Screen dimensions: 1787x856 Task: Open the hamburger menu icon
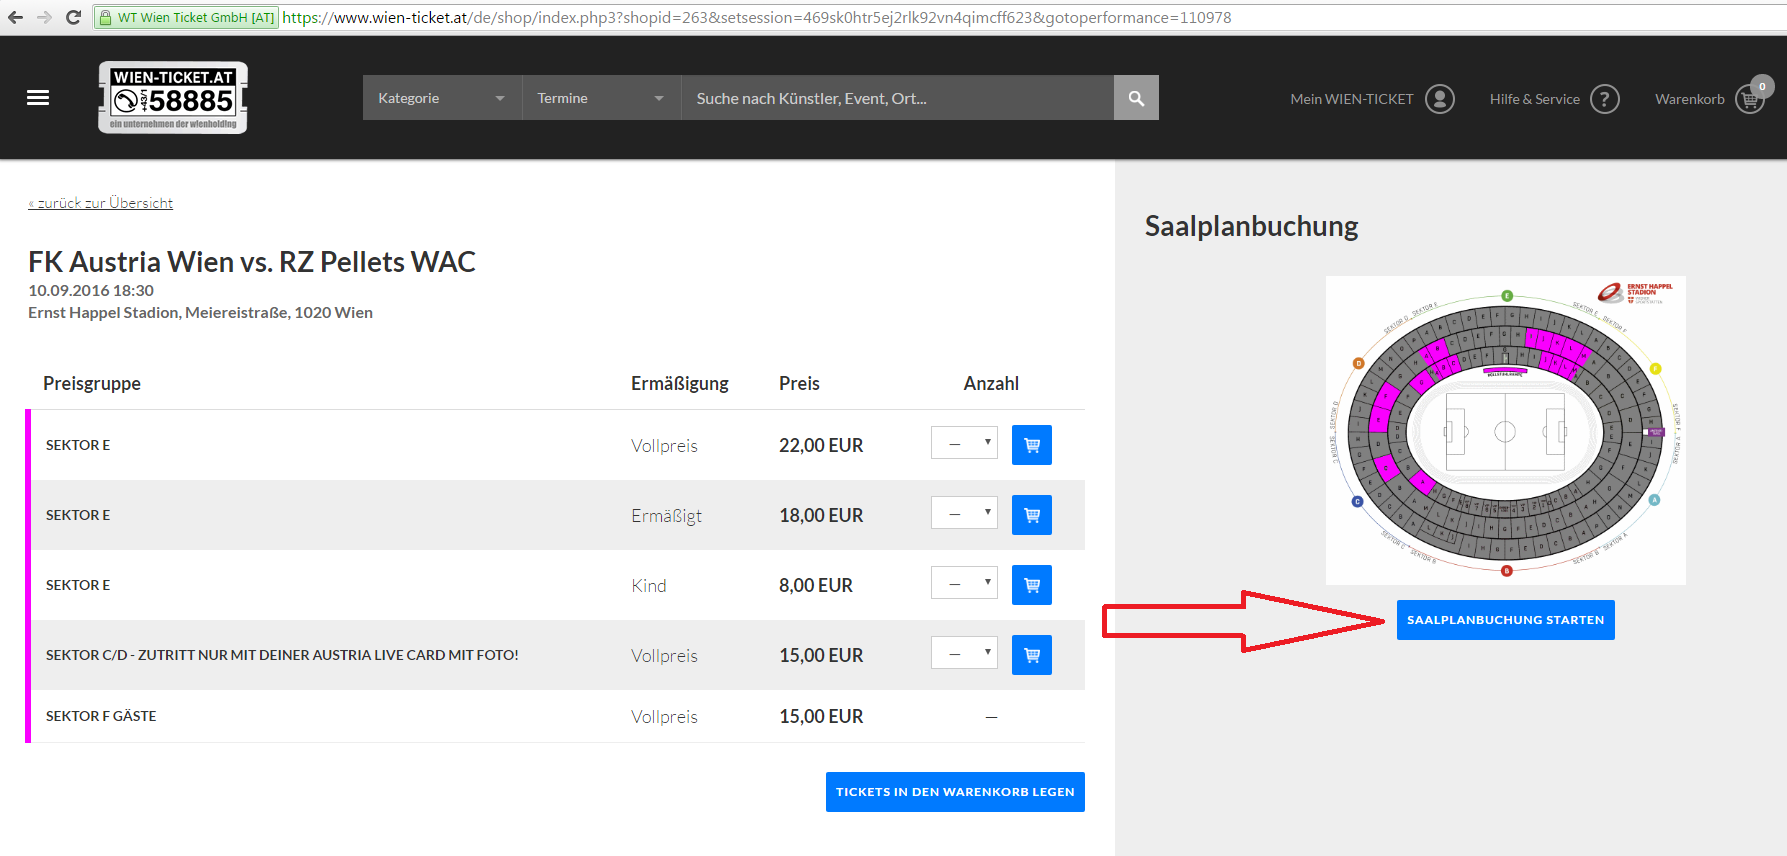tap(38, 97)
